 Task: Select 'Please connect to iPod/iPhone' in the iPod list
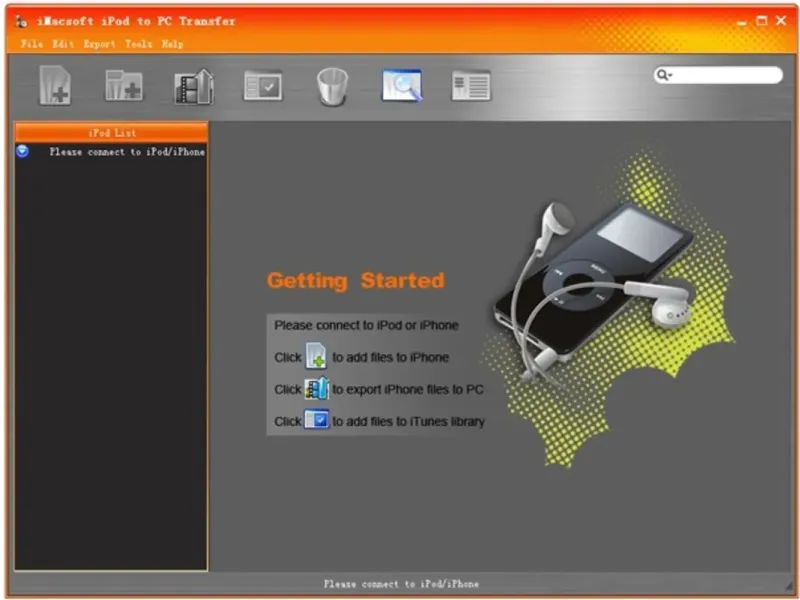(127, 152)
